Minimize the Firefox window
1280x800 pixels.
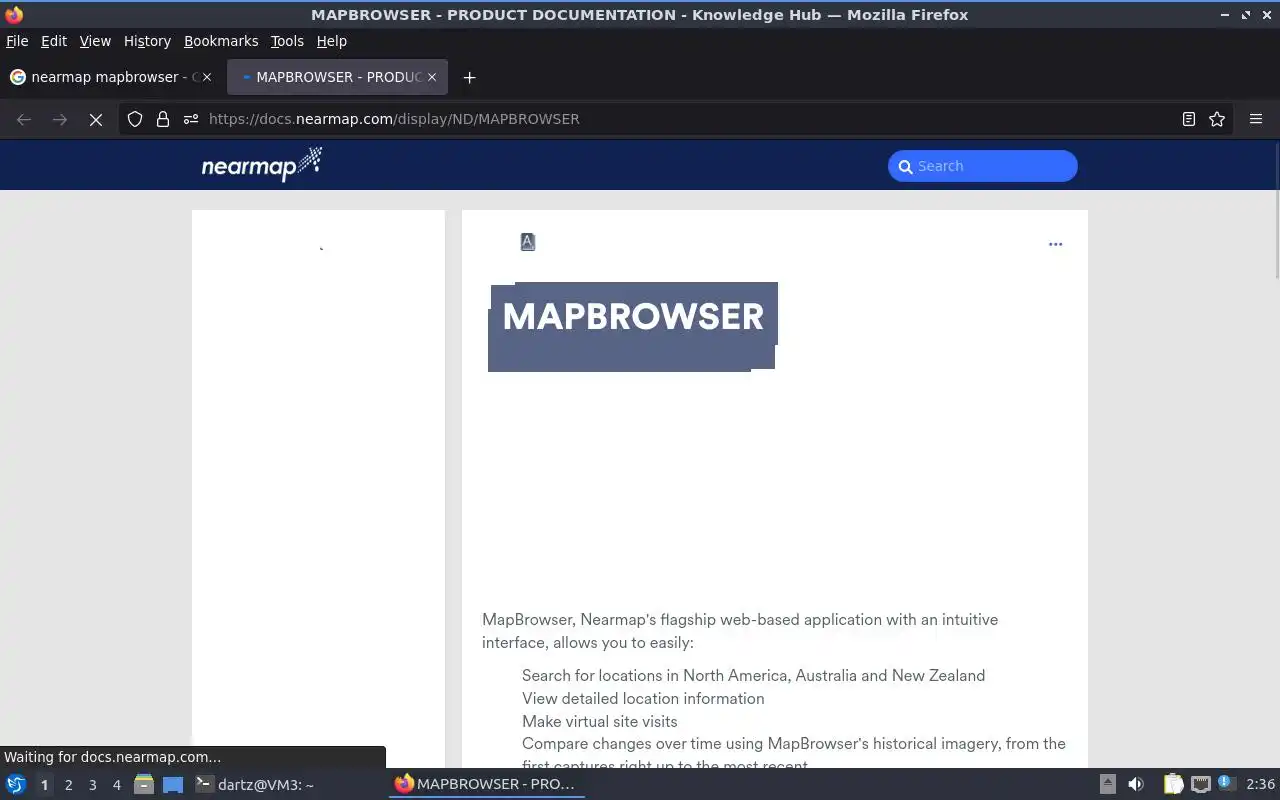pyautogui.click(x=1225, y=15)
